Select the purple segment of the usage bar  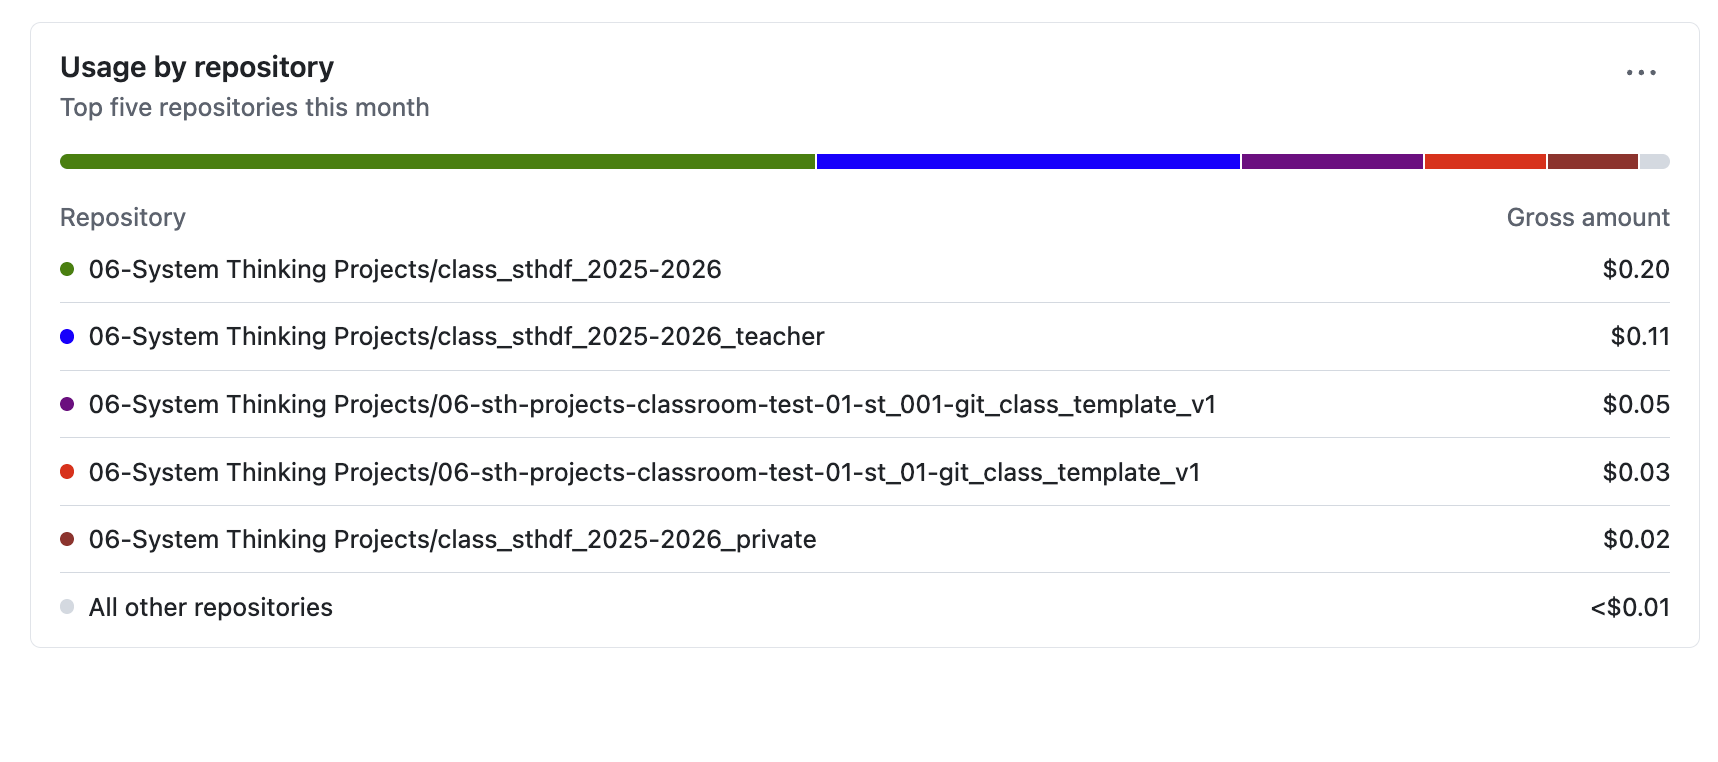(1332, 162)
